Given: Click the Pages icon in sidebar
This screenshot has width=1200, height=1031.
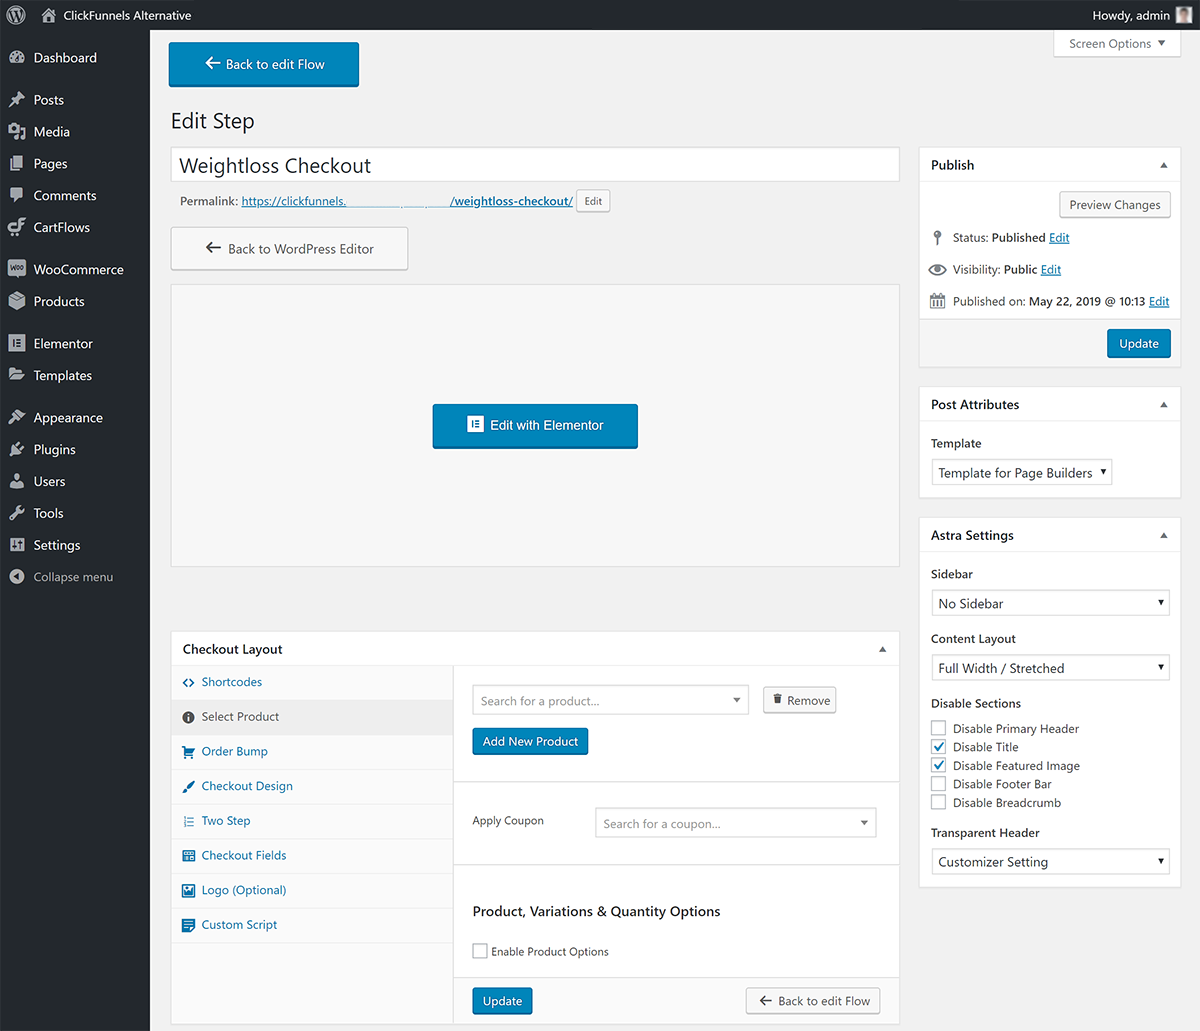Looking at the screenshot, I should pos(17,164).
